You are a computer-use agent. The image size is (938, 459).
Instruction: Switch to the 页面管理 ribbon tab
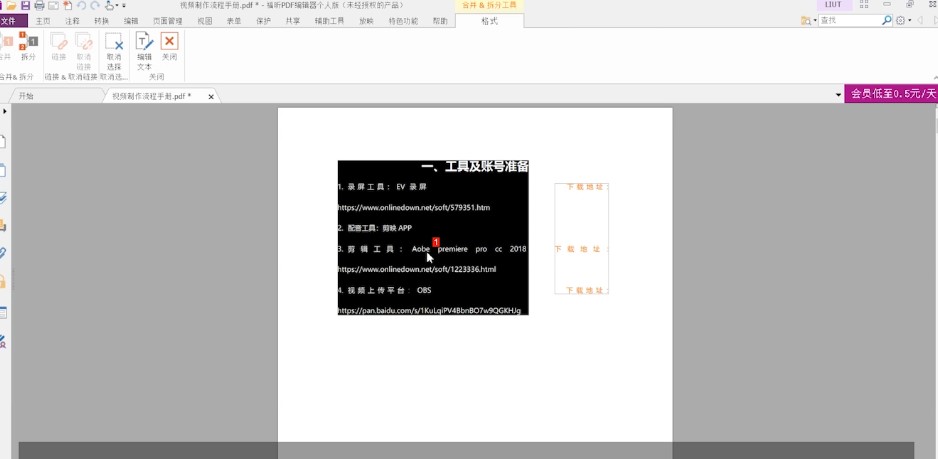[168, 21]
